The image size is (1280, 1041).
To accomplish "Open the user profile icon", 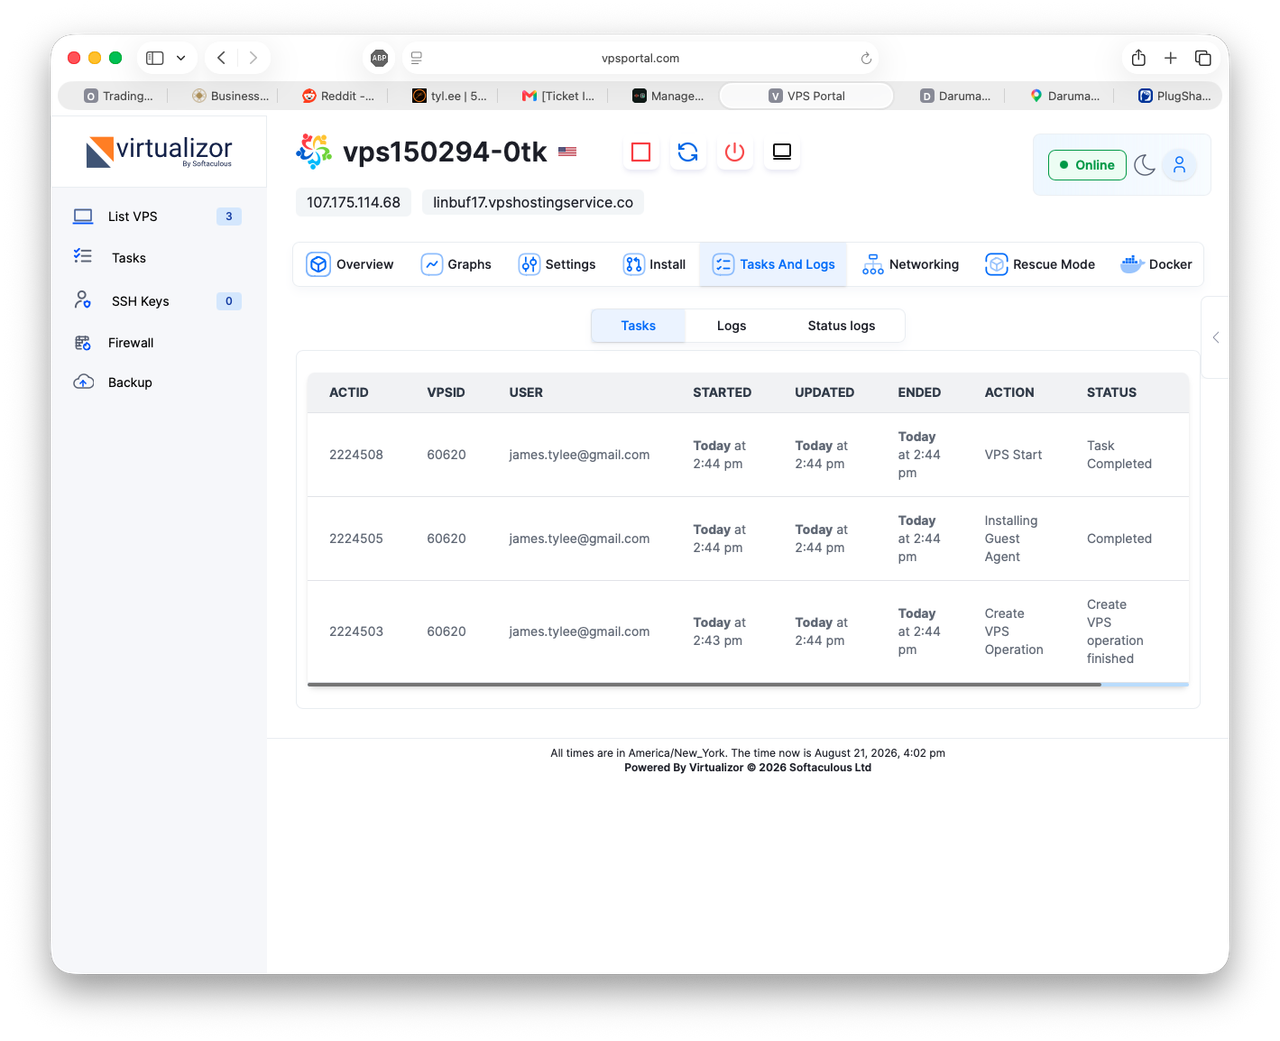I will [1180, 165].
